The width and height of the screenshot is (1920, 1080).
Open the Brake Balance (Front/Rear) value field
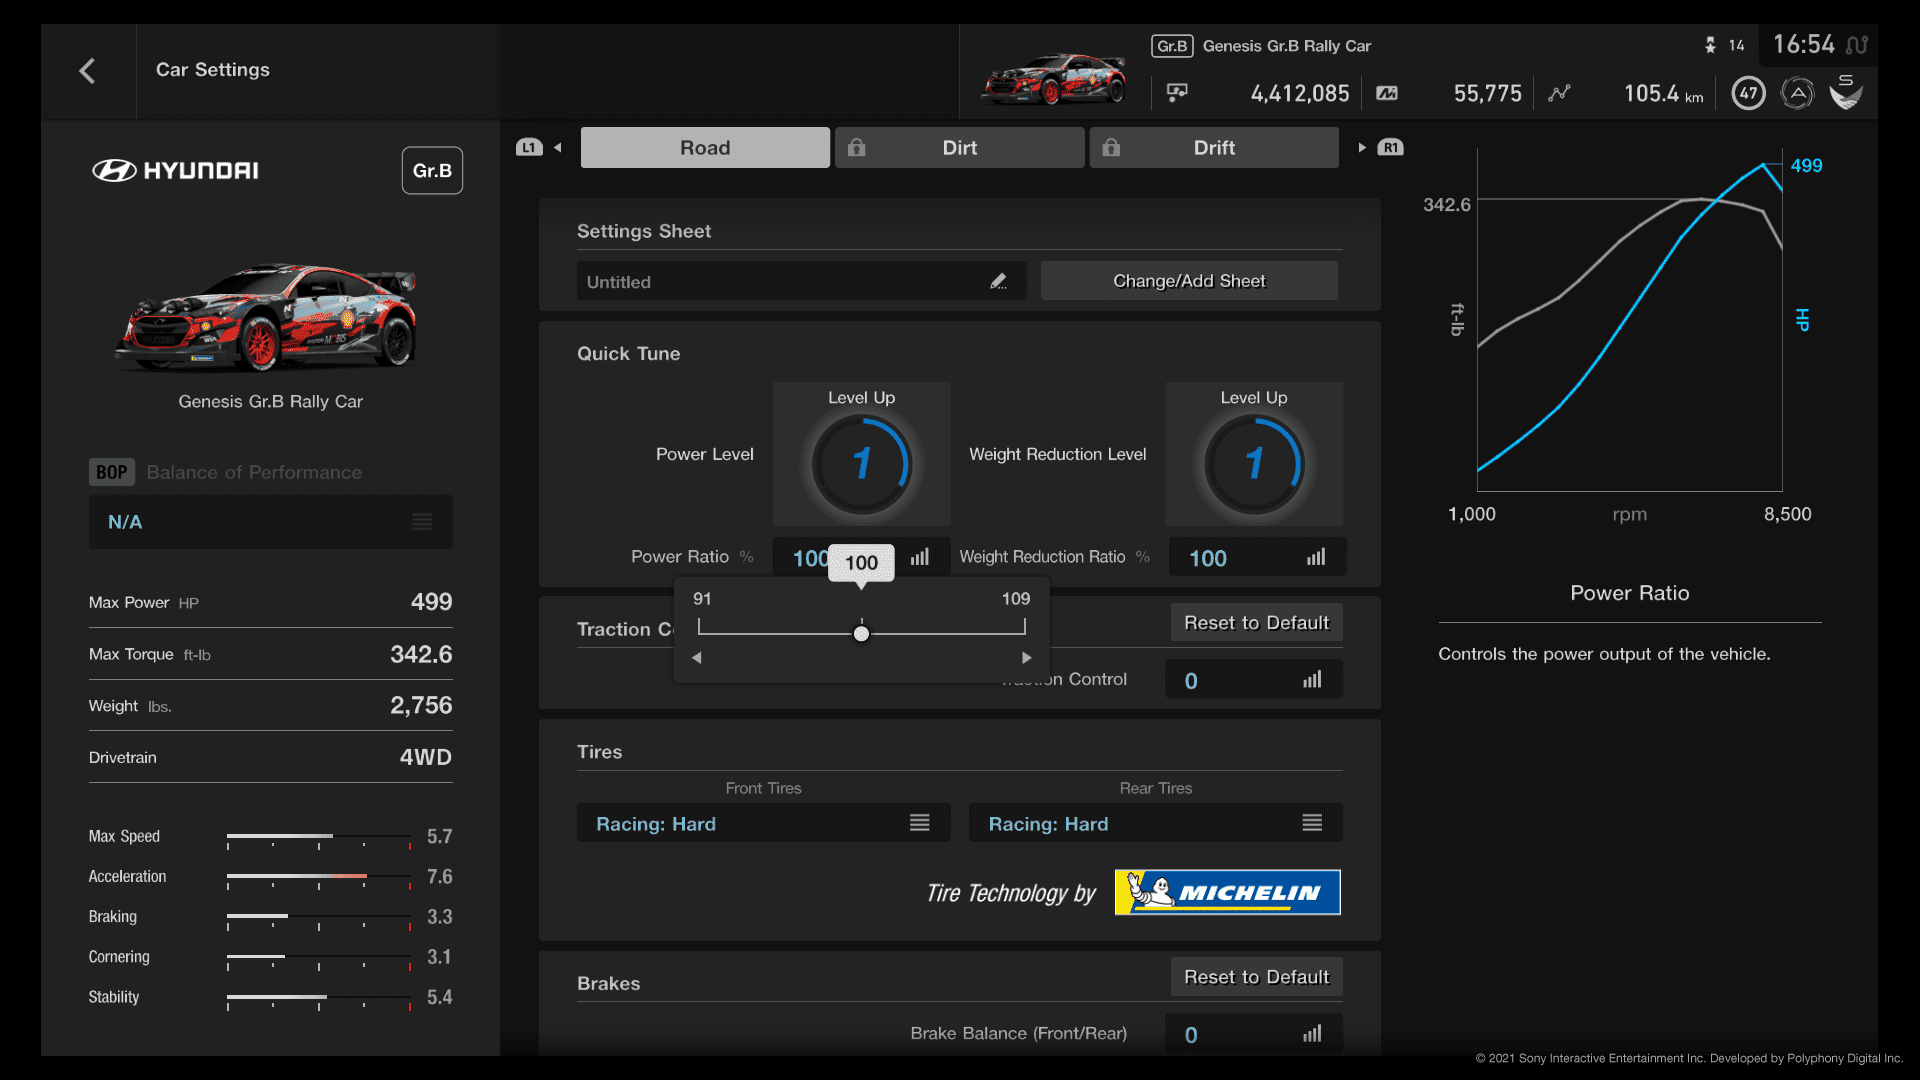pos(1254,1034)
